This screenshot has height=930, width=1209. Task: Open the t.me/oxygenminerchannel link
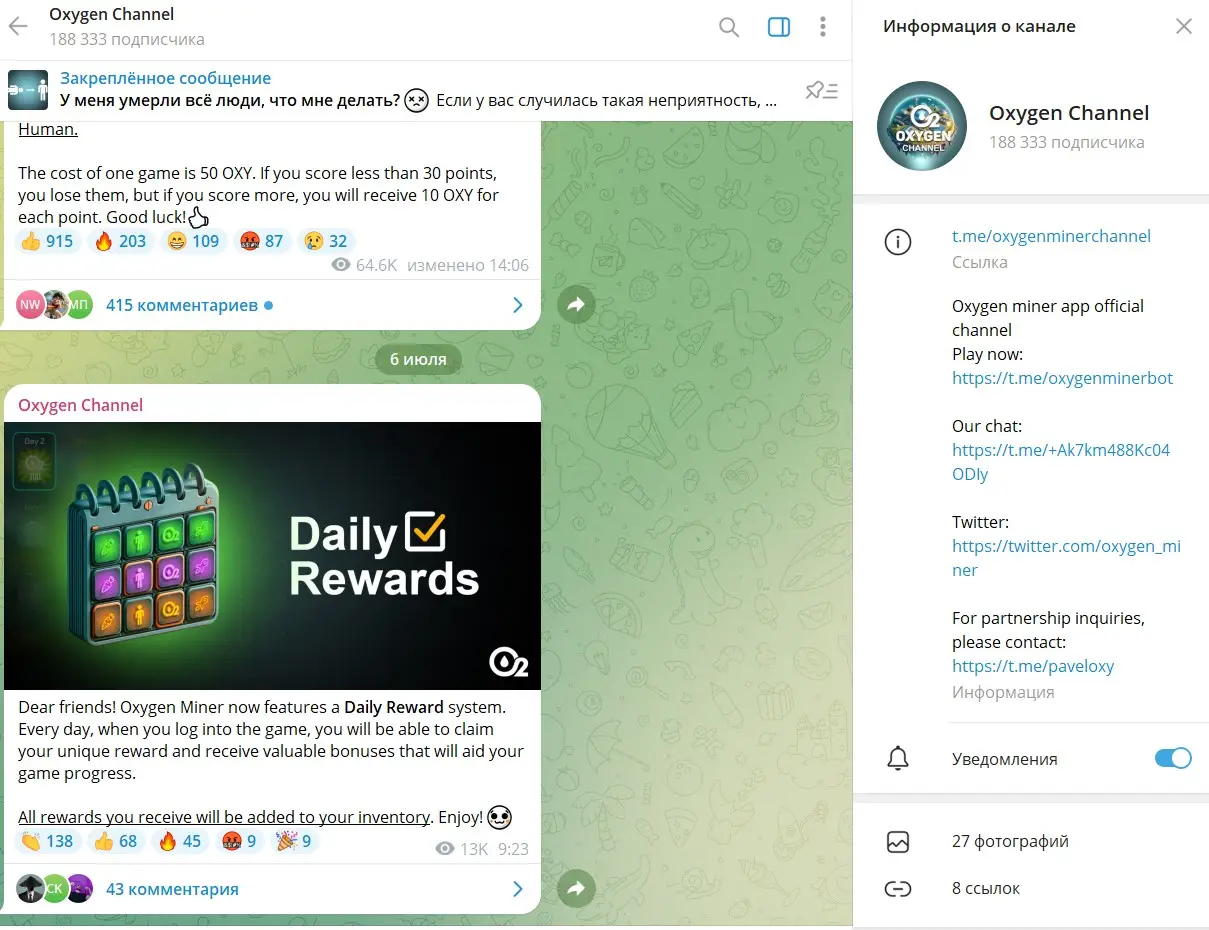coord(1051,236)
